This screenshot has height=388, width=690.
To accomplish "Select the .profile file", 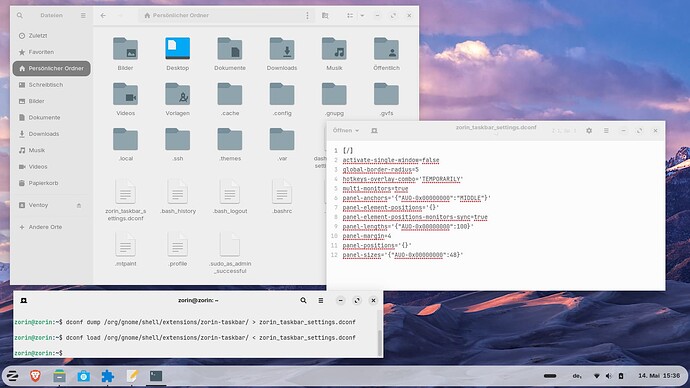I will 178,245.
